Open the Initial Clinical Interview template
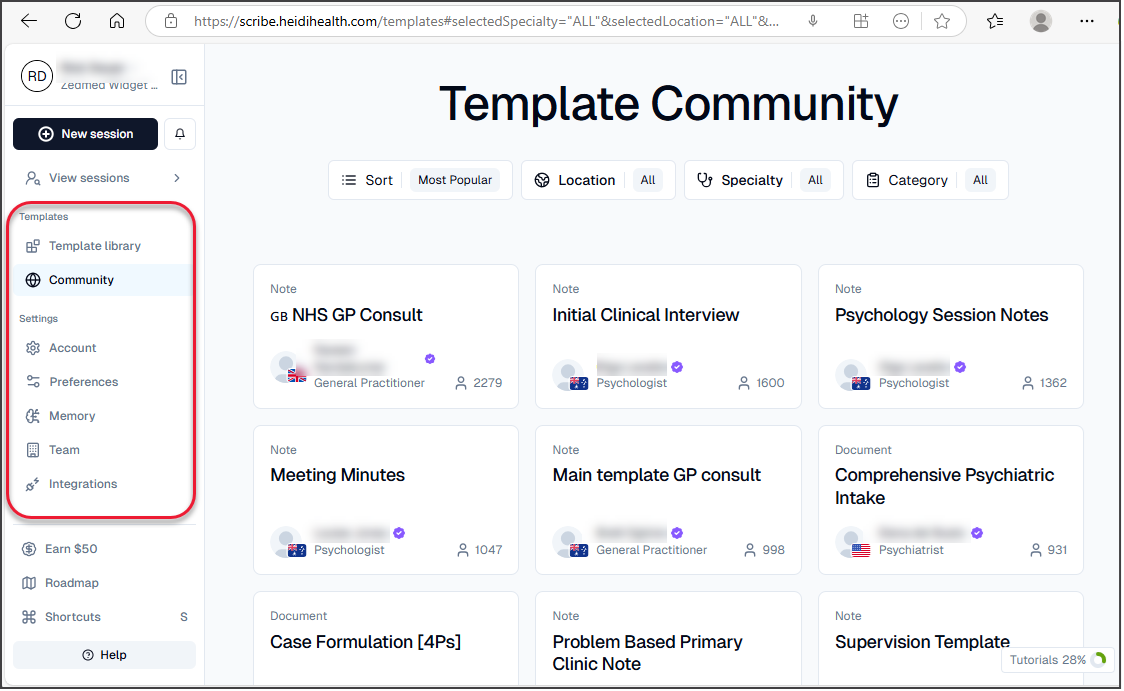 668,337
